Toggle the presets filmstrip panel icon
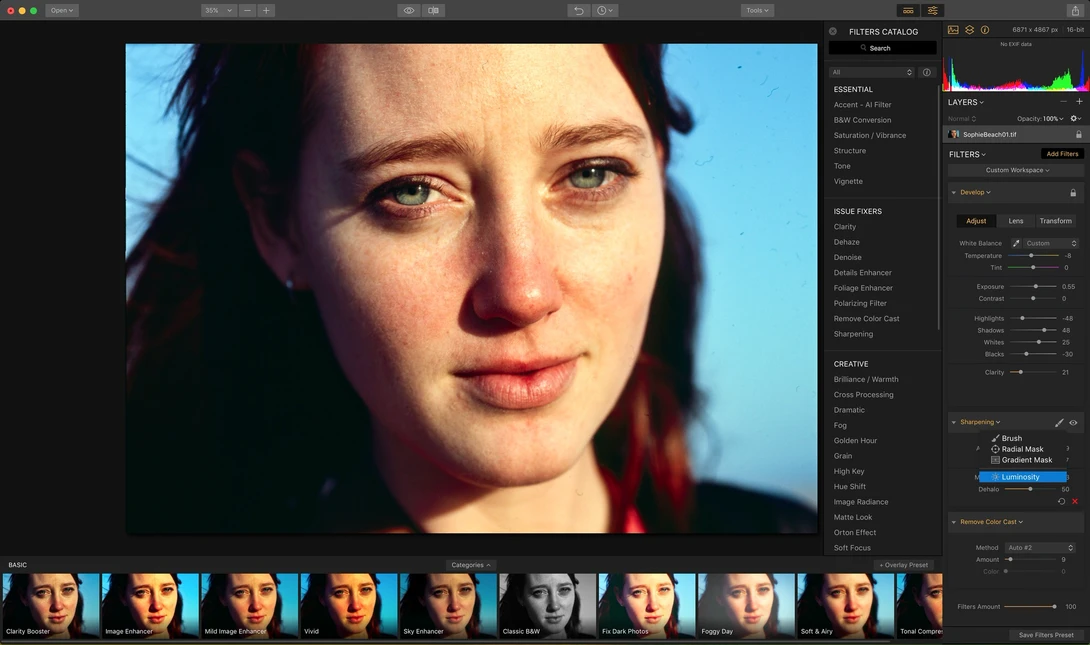Image resolution: width=1090 pixels, height=645 pixels. (x=908, y=10)
